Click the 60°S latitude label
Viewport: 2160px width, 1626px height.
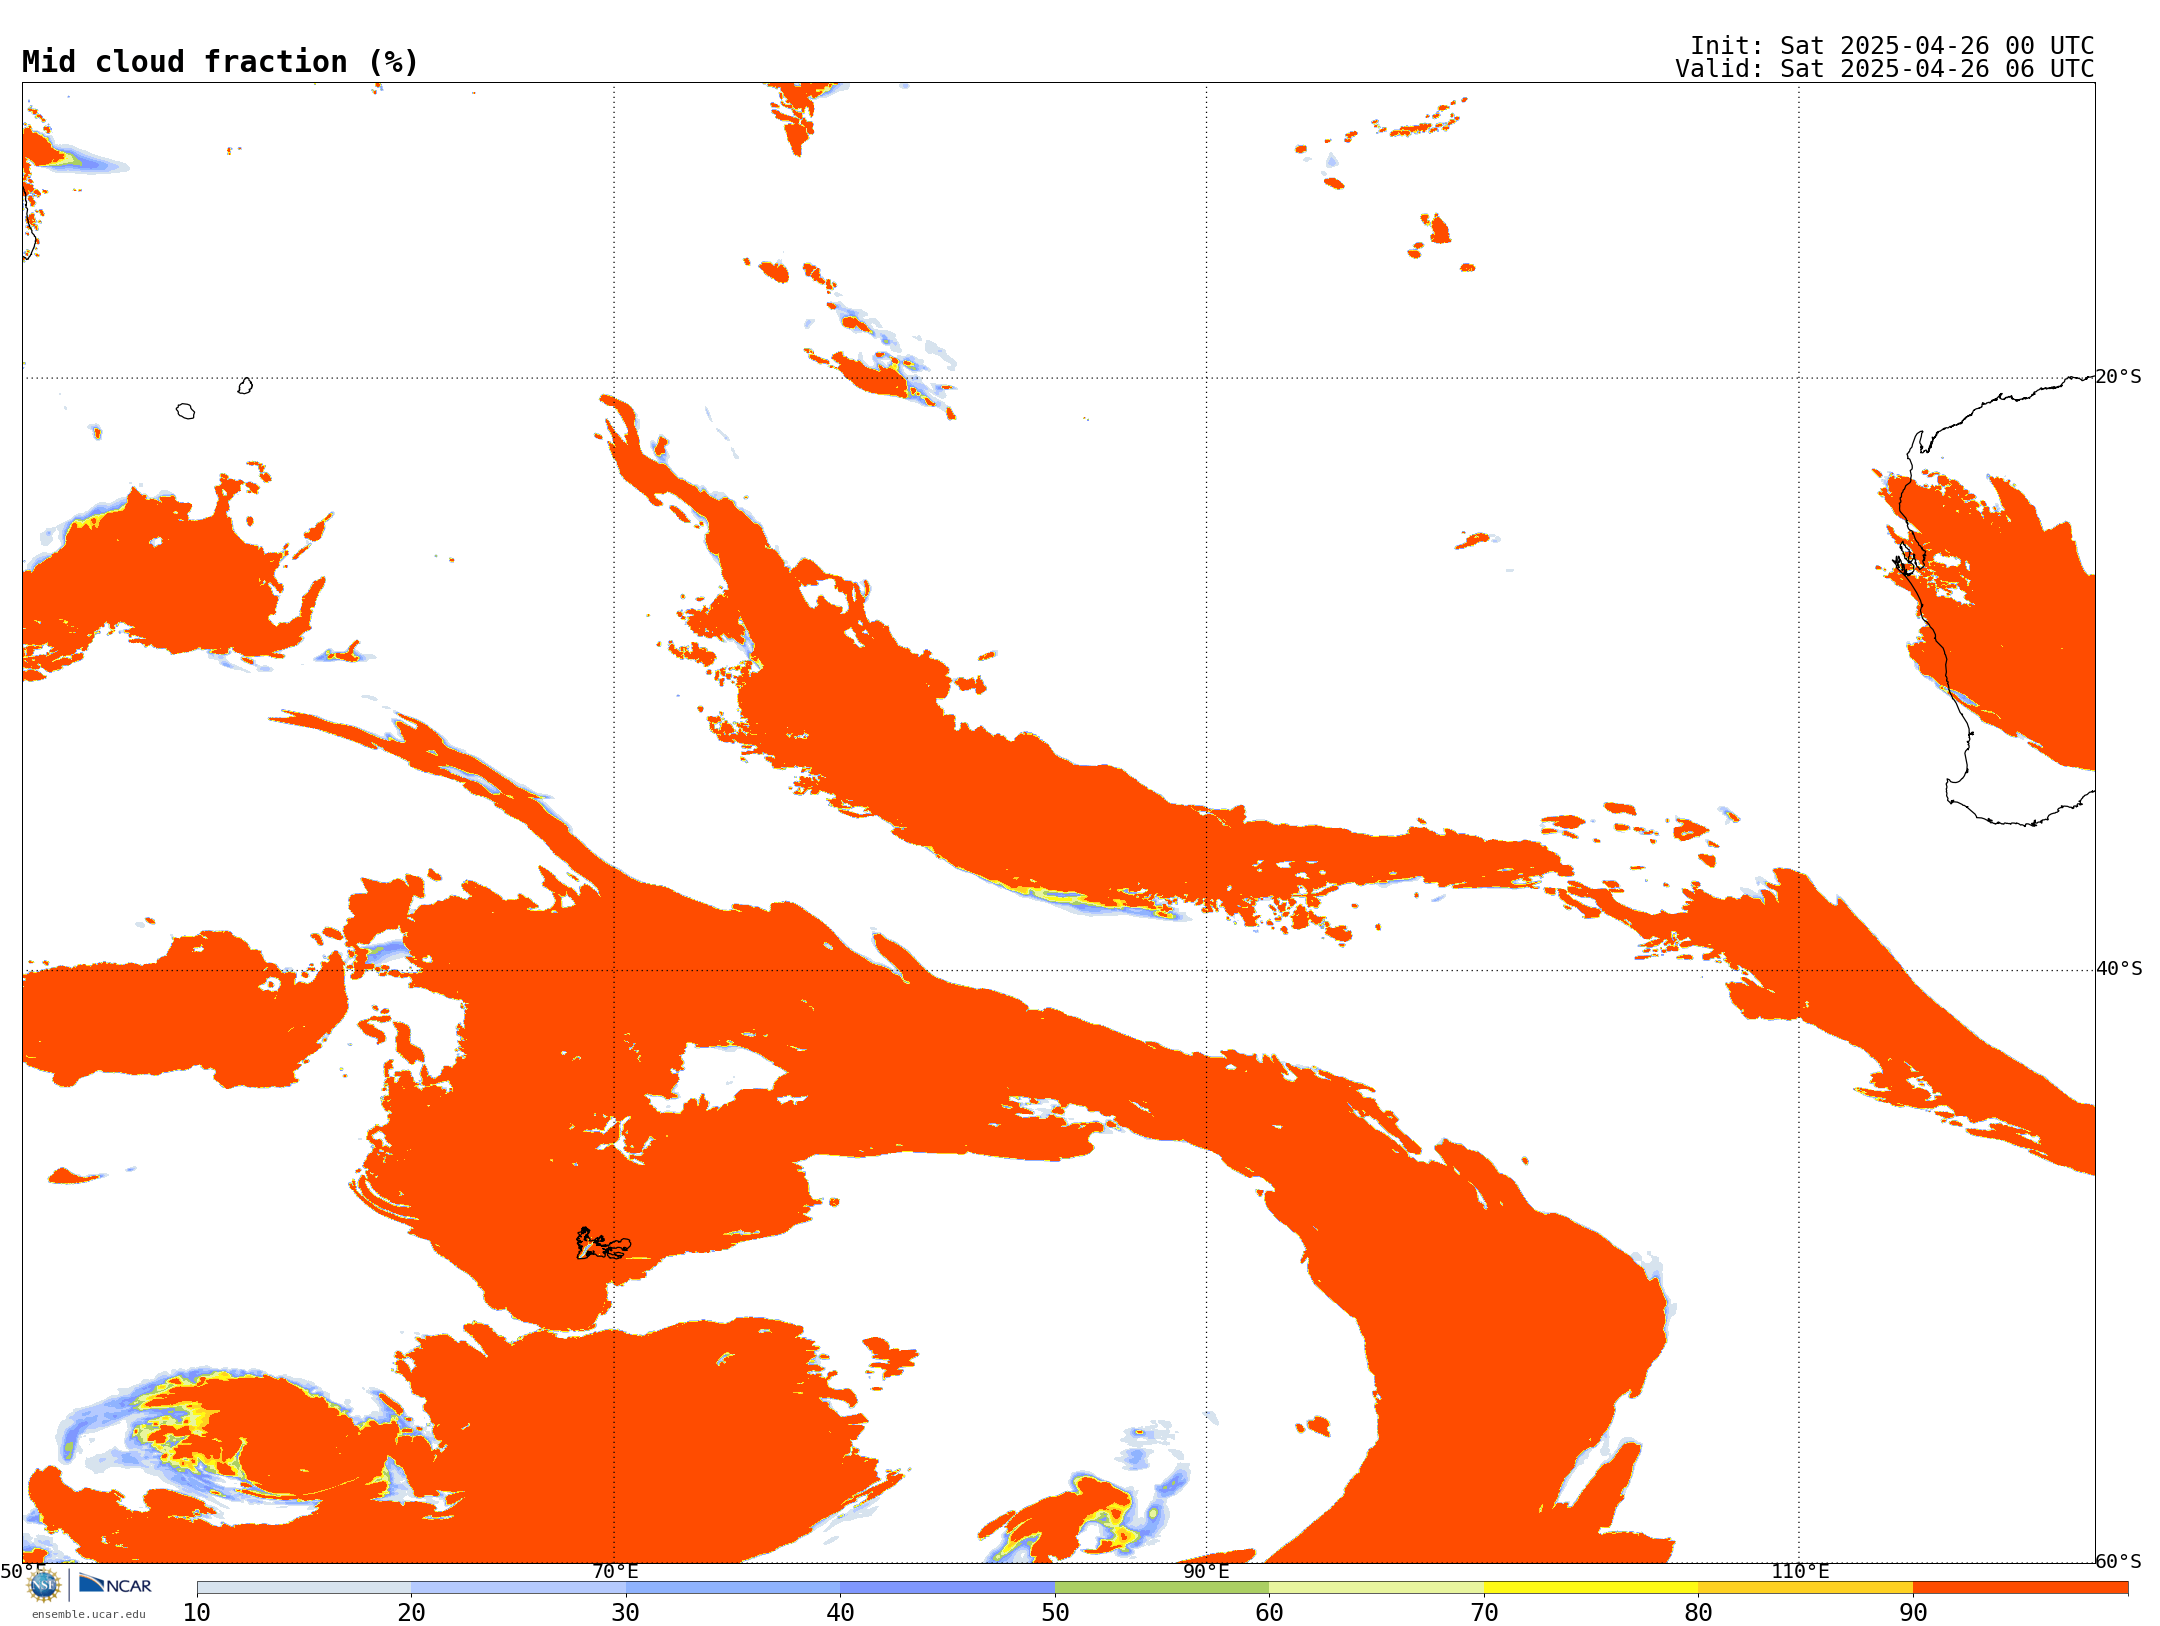click(x=2118, y=1561)
